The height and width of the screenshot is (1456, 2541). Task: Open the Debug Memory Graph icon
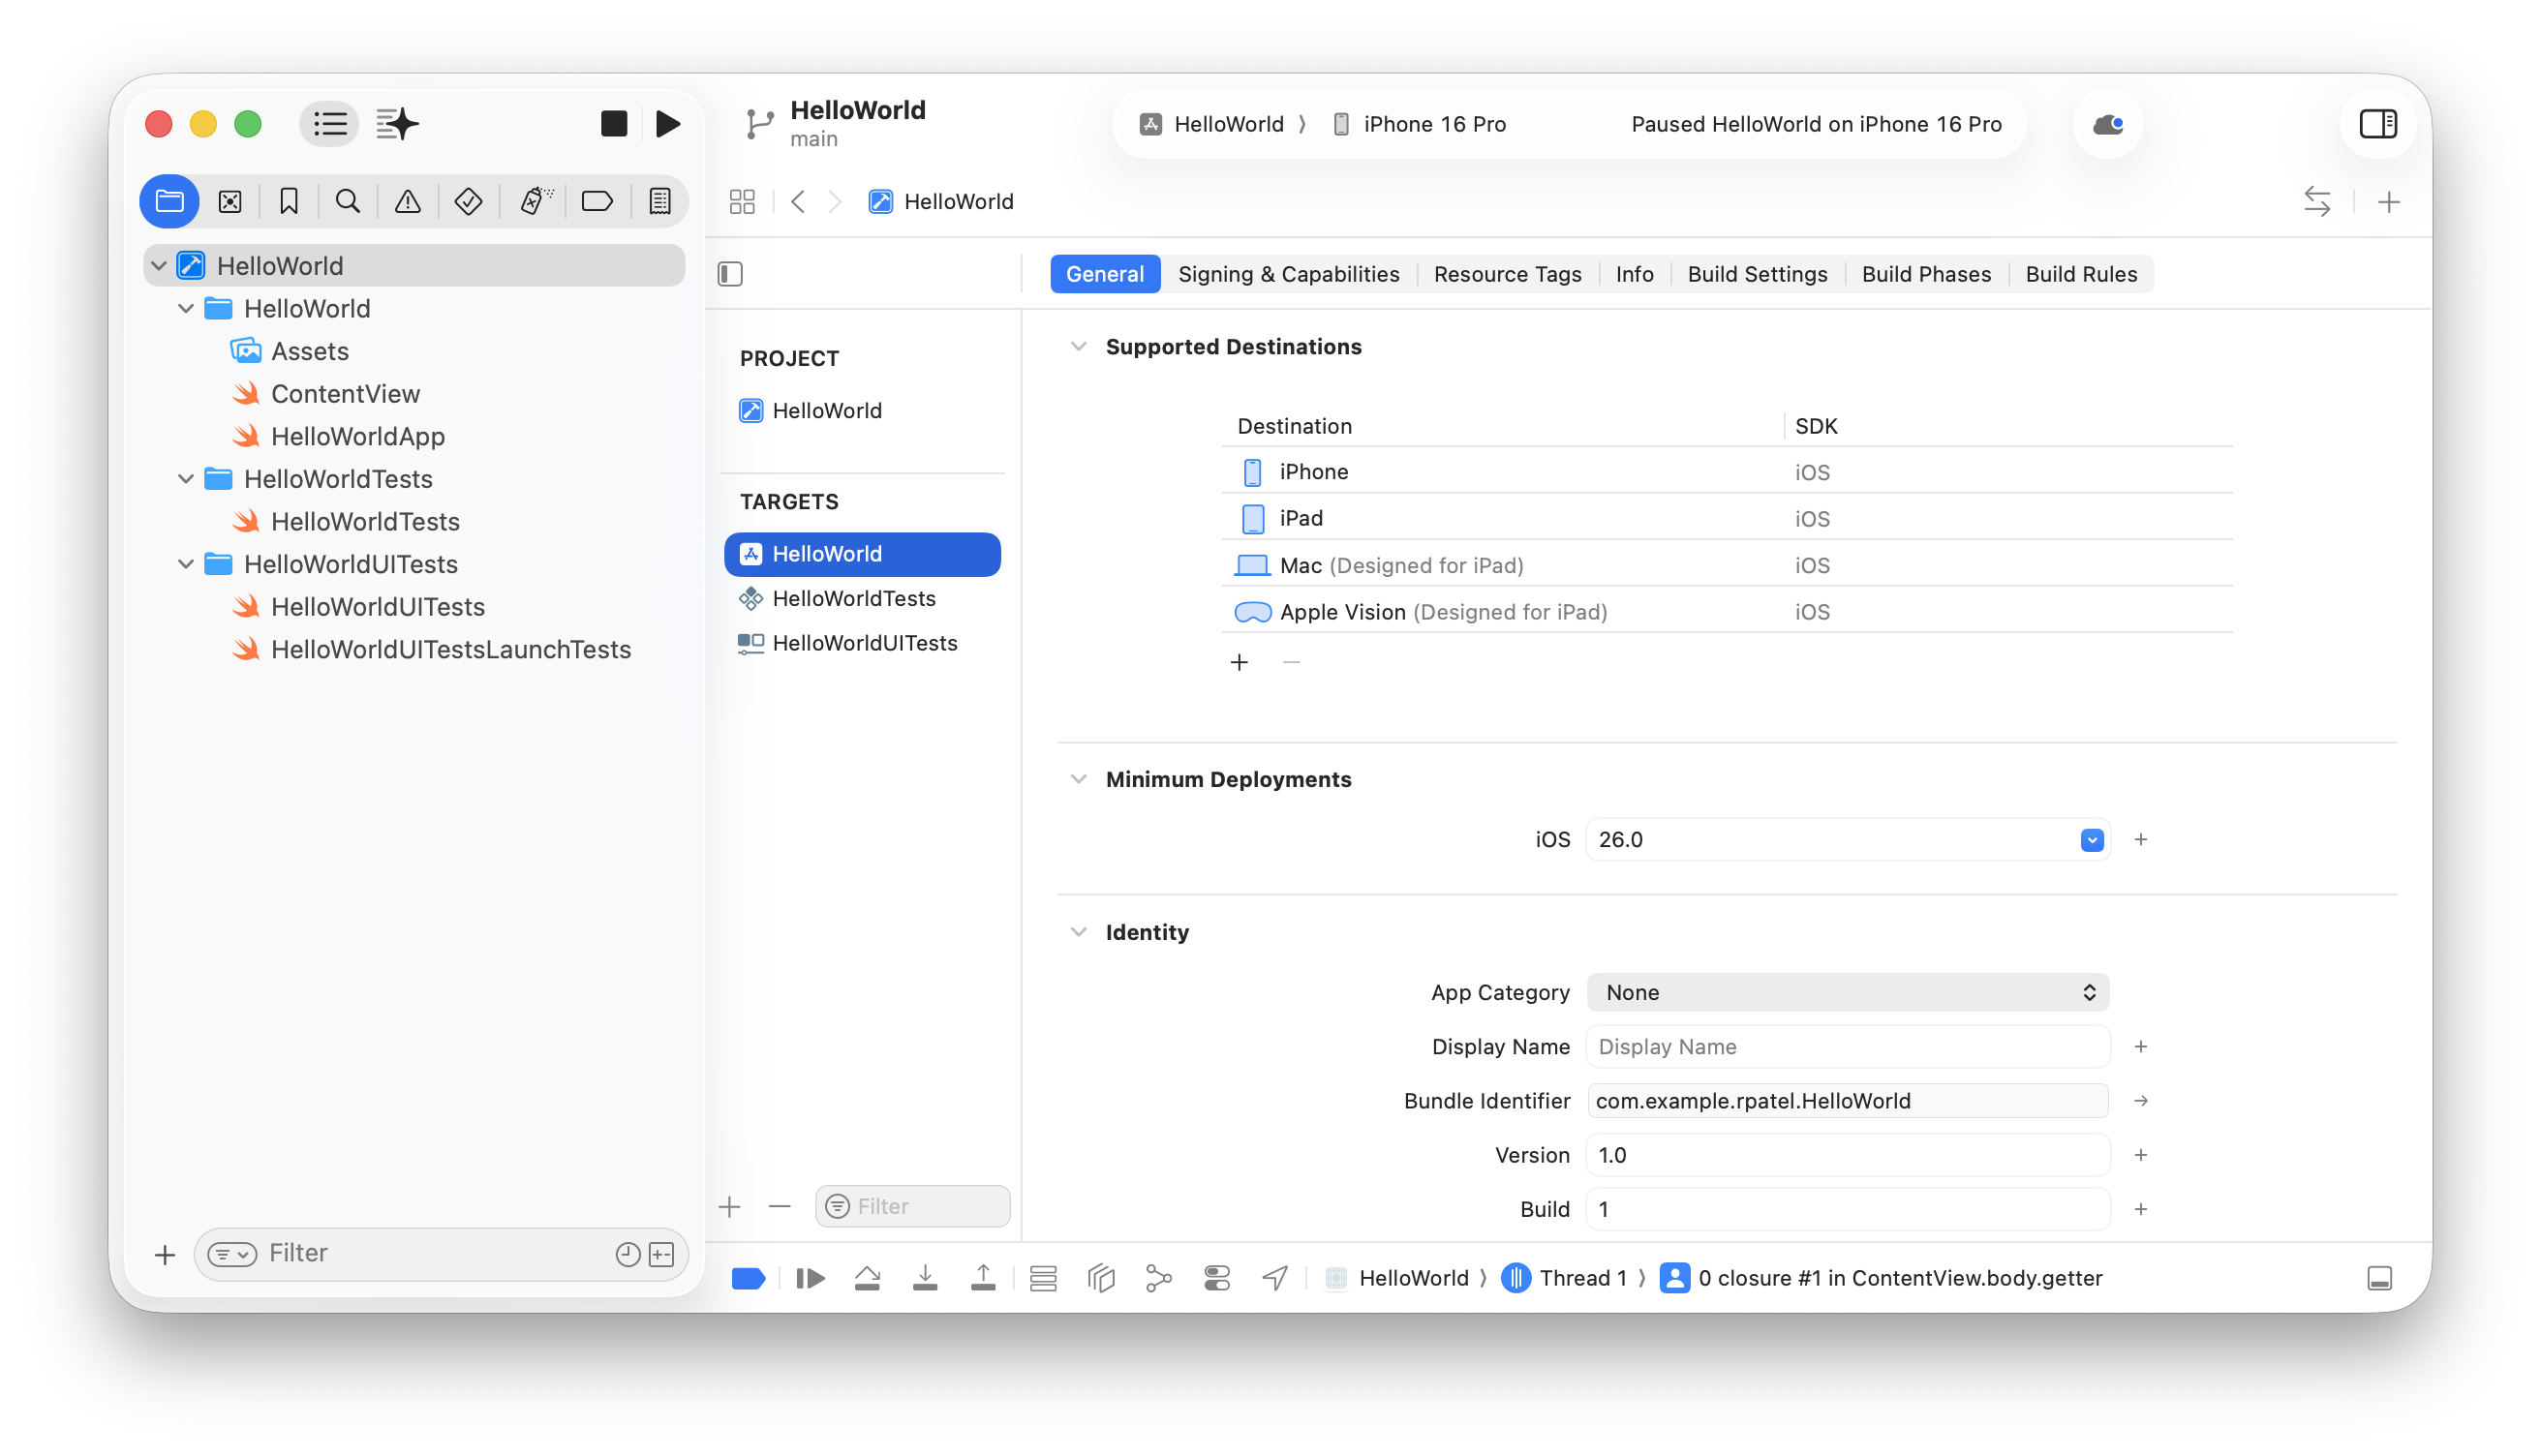pyautogui.click(x=1158, y=1278)
